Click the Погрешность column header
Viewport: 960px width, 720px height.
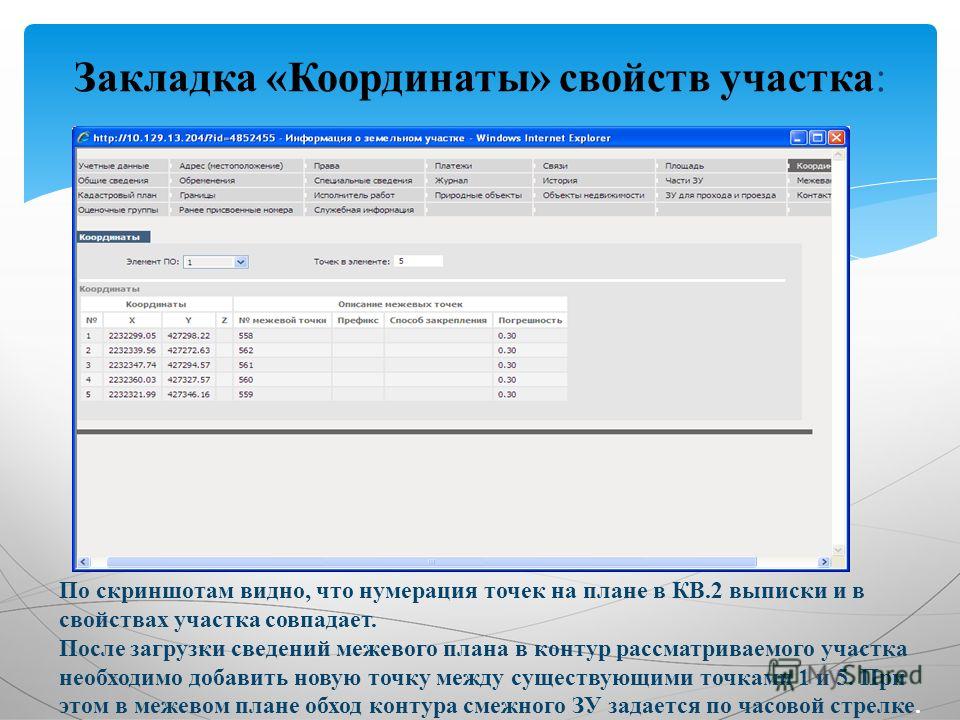click(530, 320)
